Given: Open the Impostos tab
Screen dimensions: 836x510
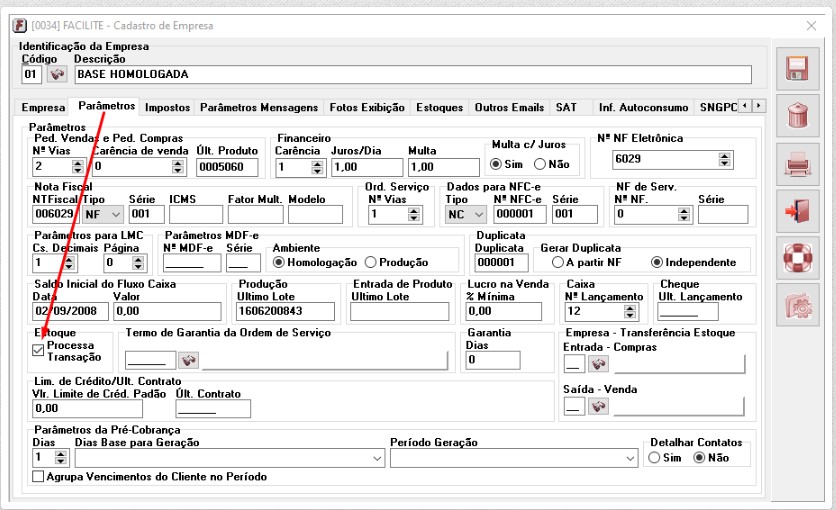Looking at the screenshot, I should (x=167, y=108).
